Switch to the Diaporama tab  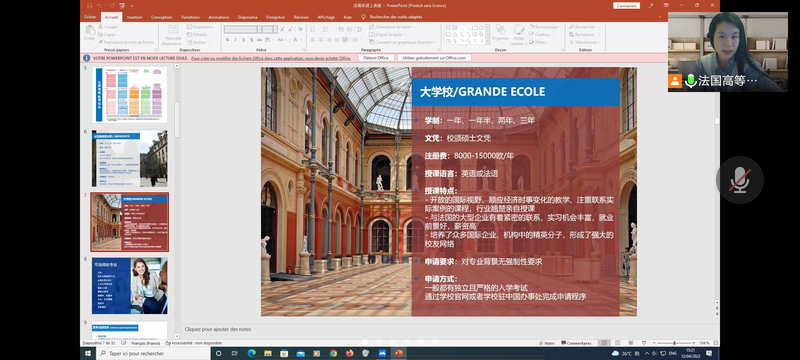247,17
